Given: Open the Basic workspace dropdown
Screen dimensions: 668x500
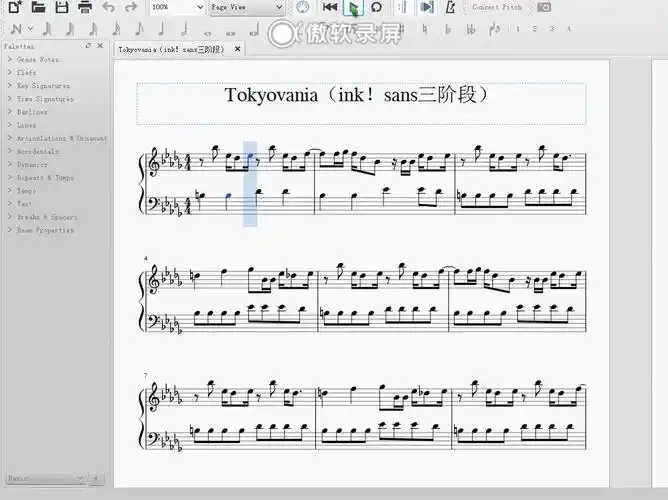Looking at the screenshot, I should (x=46, y=478).
